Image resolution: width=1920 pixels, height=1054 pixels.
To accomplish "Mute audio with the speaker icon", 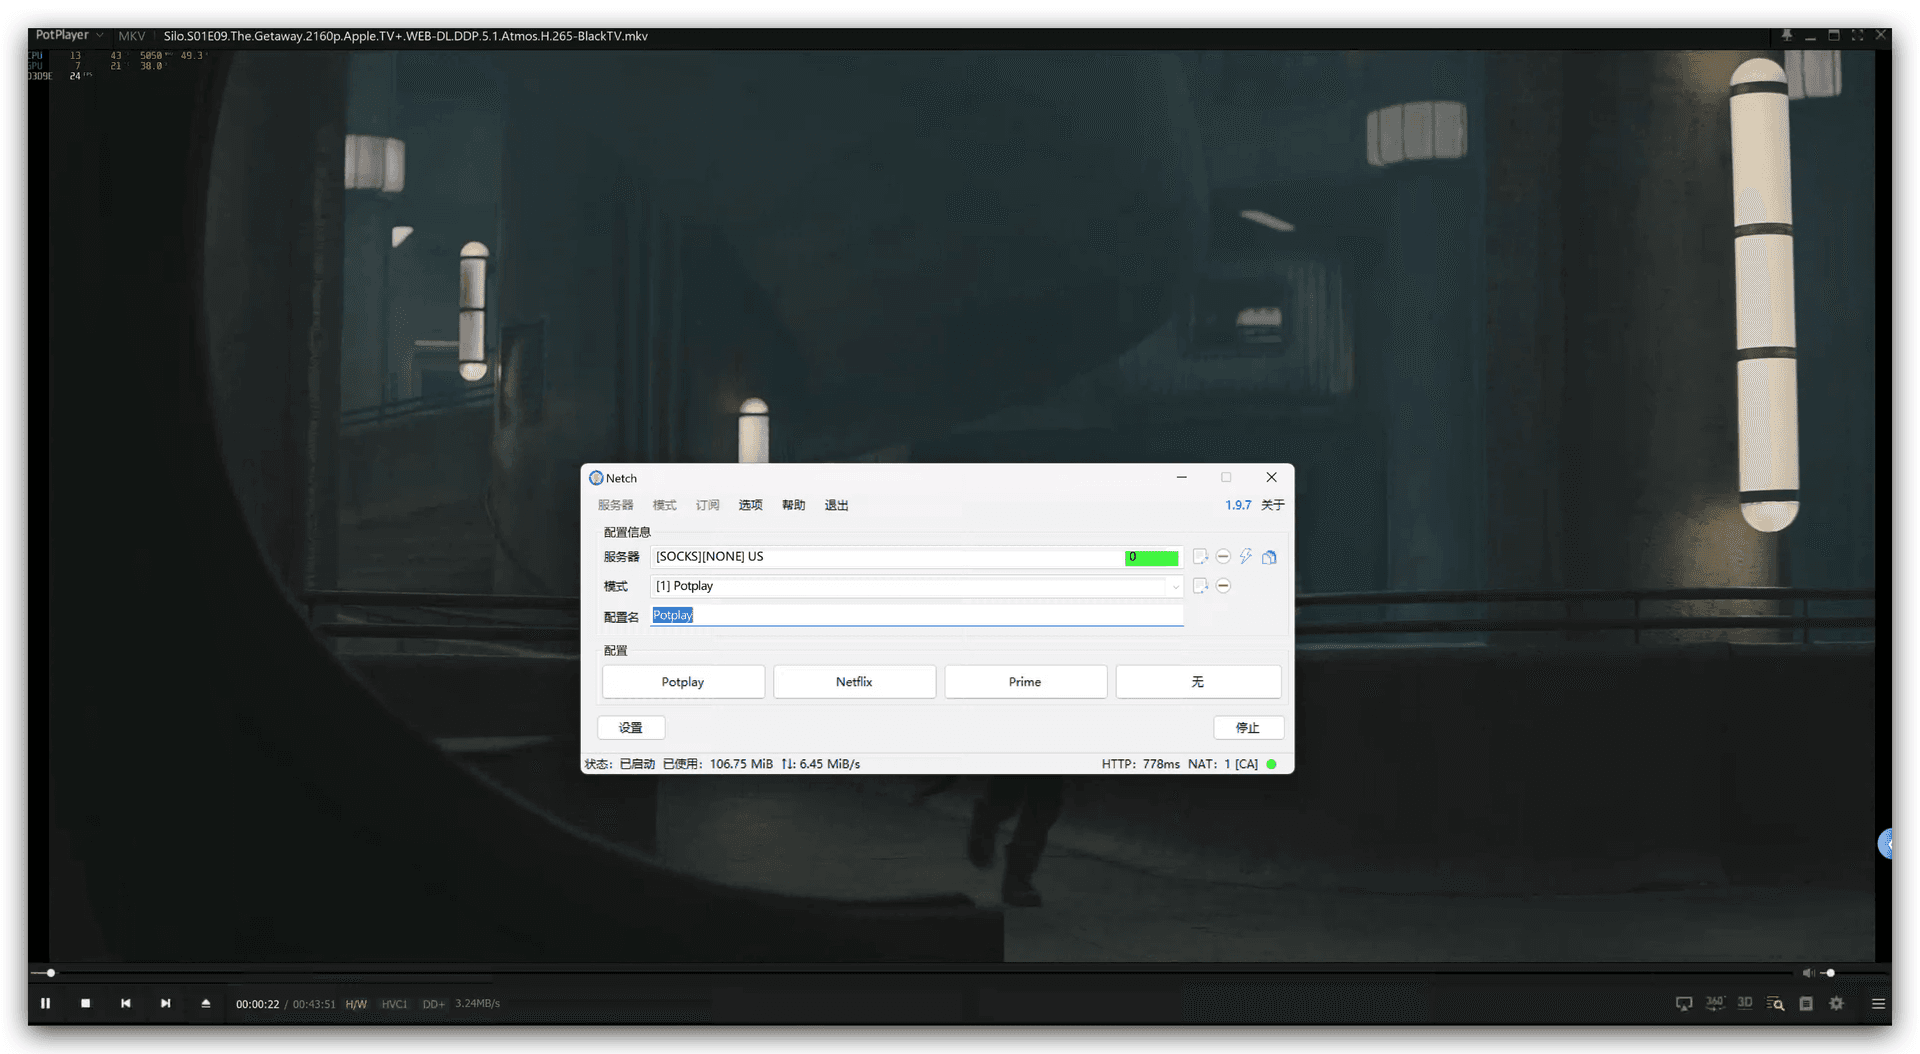I will [1808, 973].
